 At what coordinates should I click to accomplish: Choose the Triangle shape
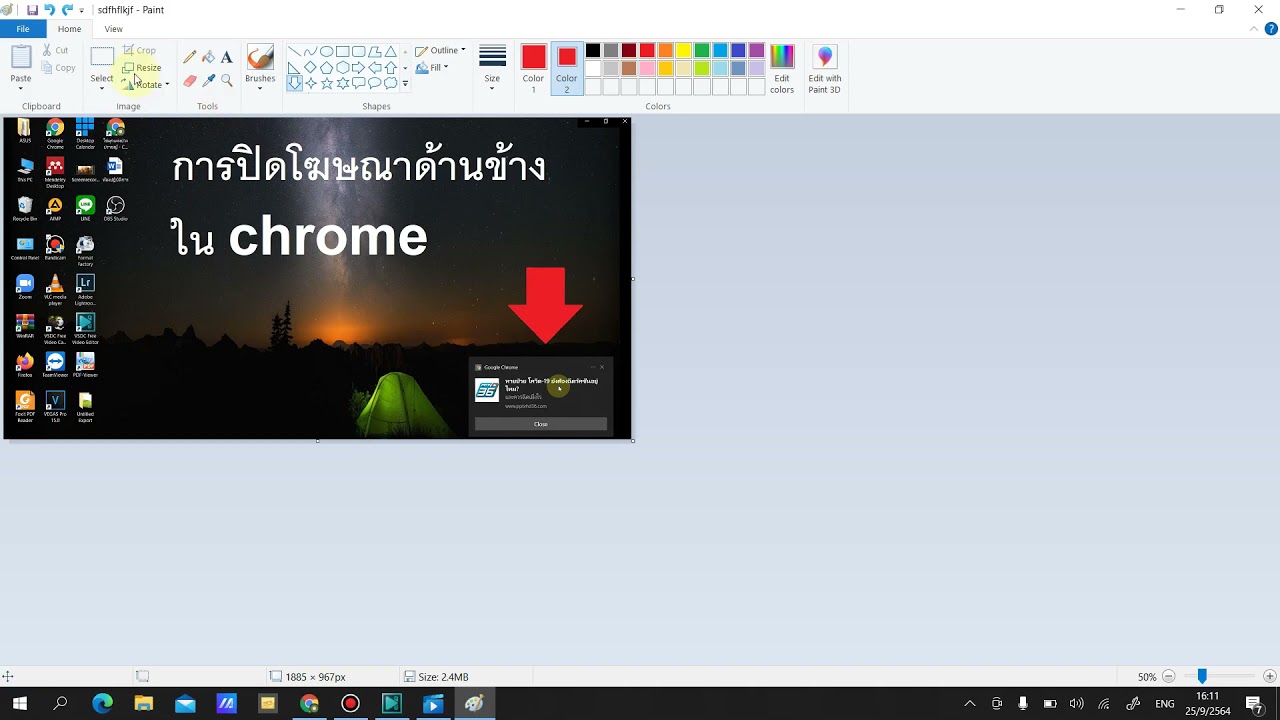tap(390, 51)
